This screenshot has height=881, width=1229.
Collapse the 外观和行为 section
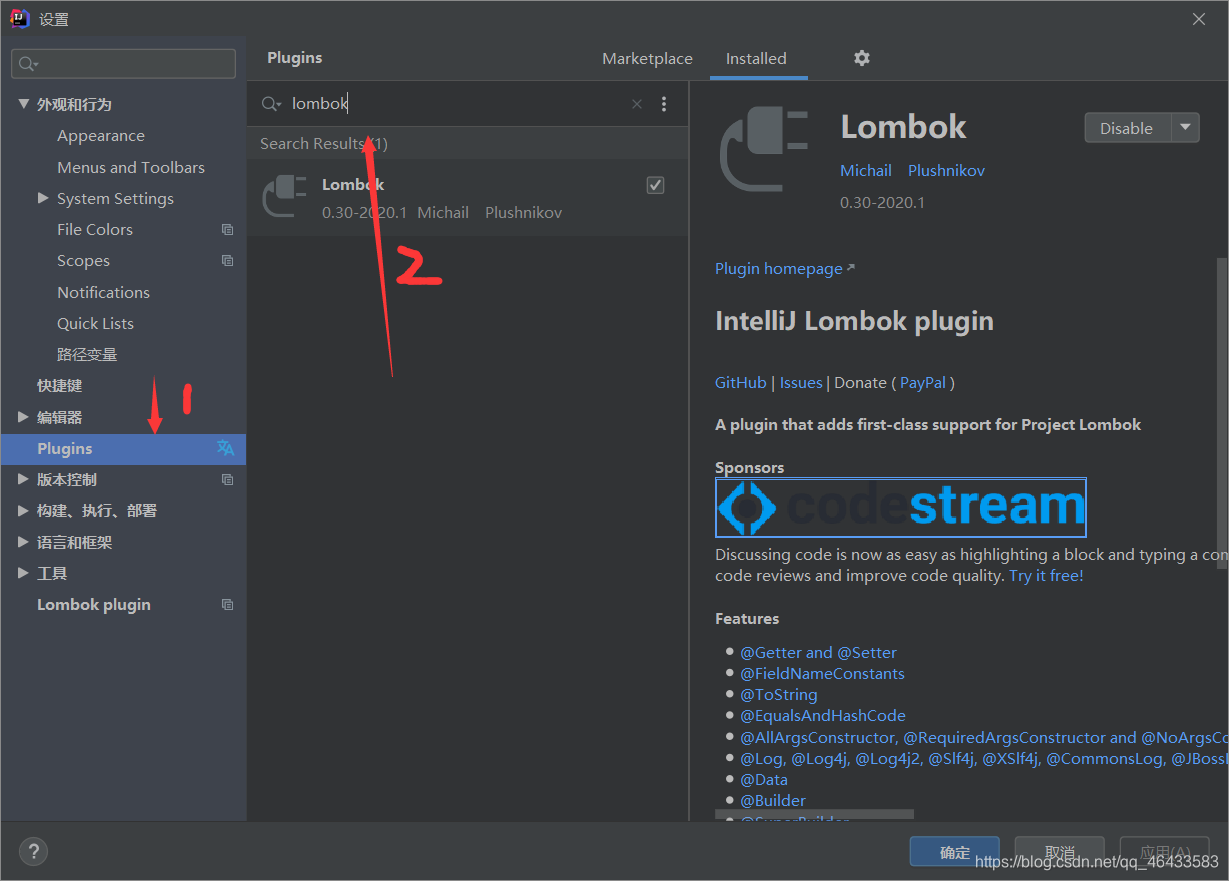[24, 104]
